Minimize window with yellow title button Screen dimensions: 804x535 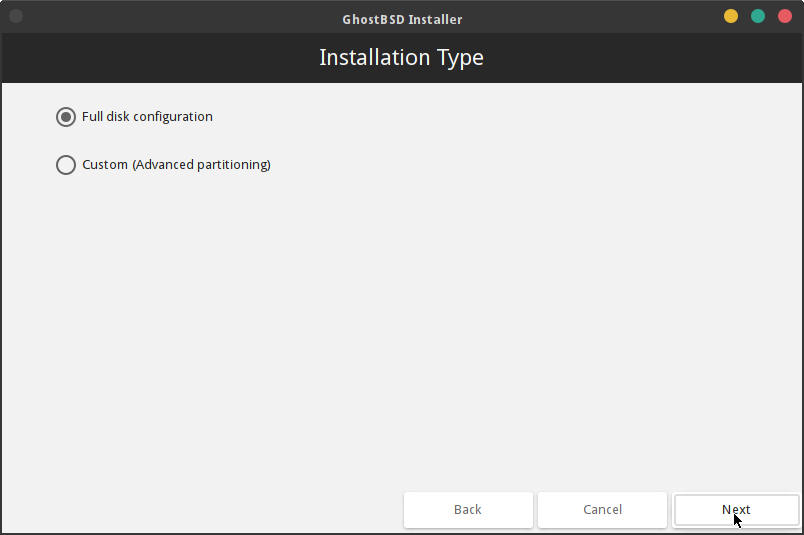point(731,16)
